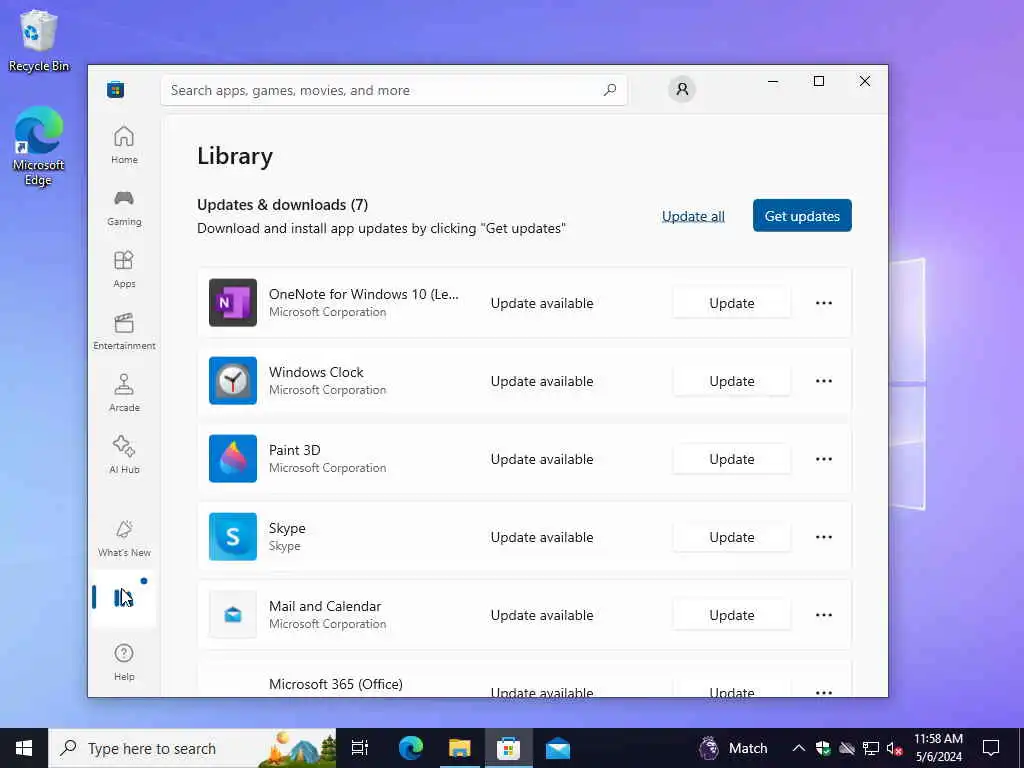Click the Skype app icon
Screen dimensions: 1024x768
click(x=232, y=537)
